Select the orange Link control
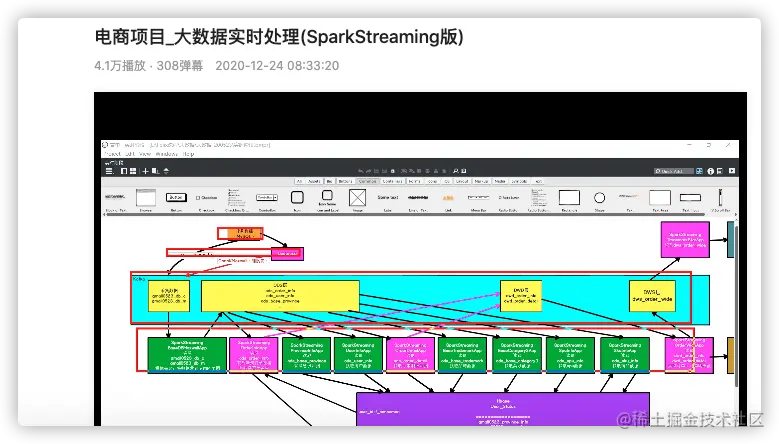 click(x=448, y=200)
